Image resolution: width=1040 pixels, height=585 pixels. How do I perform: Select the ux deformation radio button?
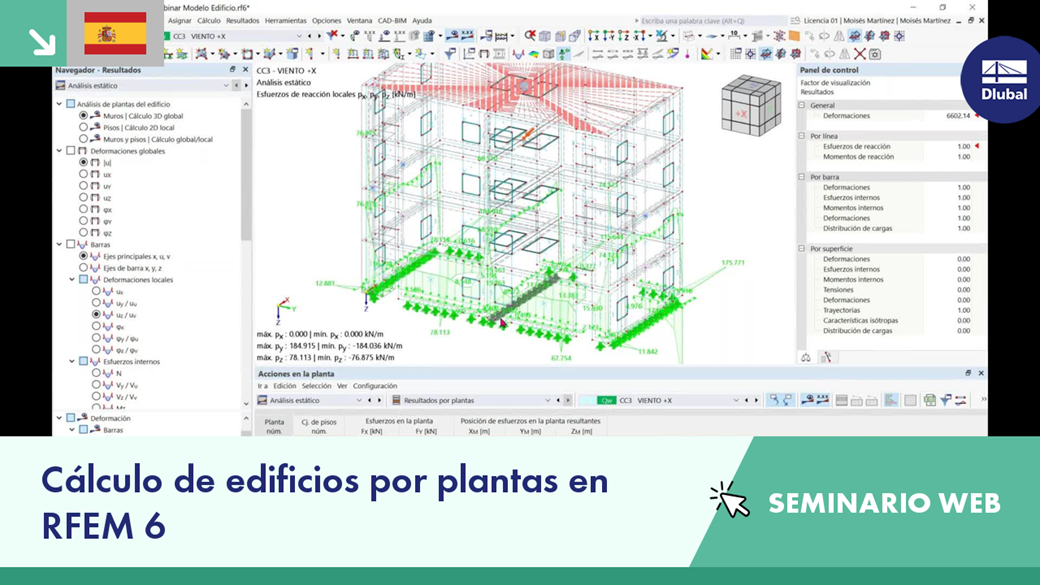tap(84, 174)
